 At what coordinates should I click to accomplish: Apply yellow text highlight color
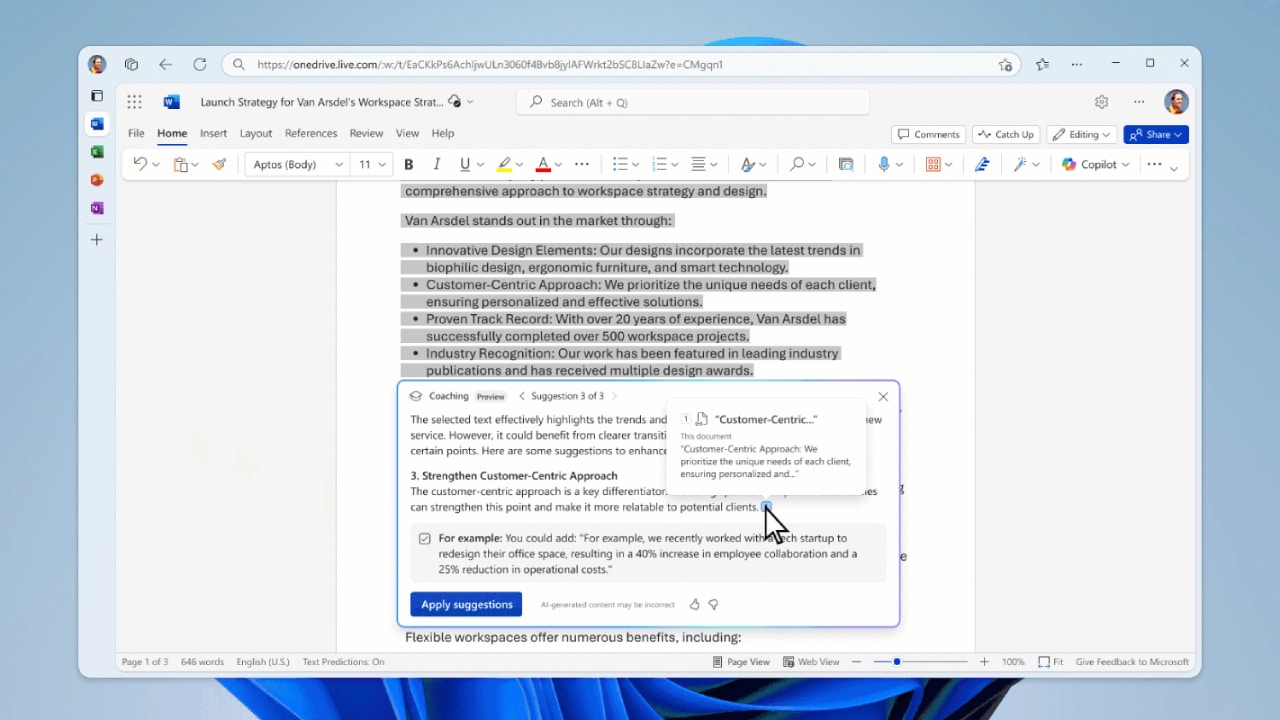pos(504,164)
